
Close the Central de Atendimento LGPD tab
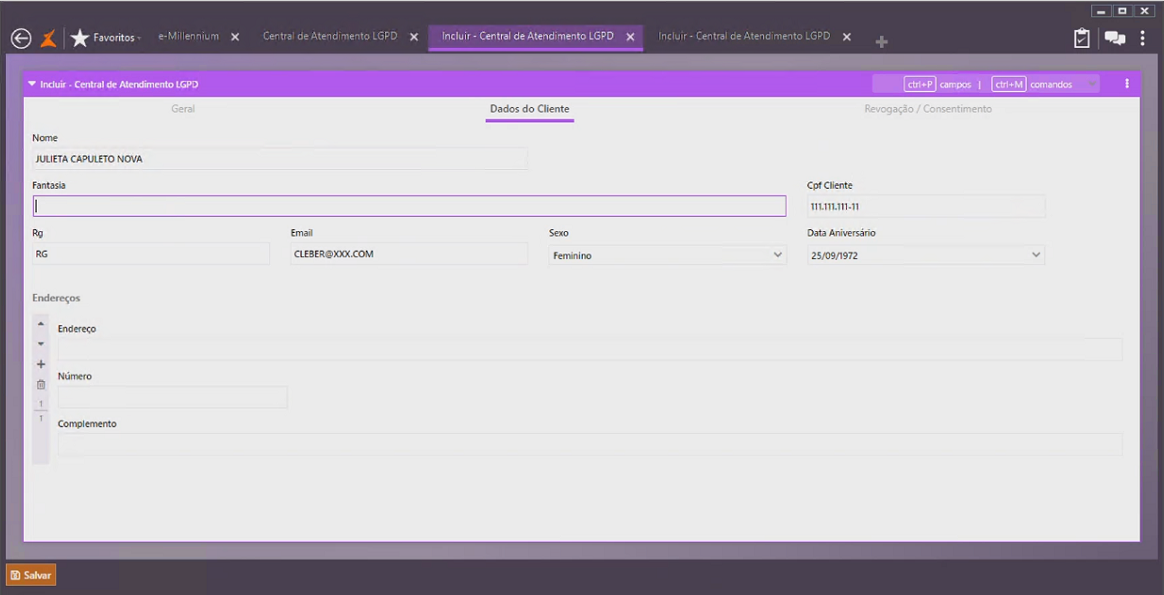point(414,36)
